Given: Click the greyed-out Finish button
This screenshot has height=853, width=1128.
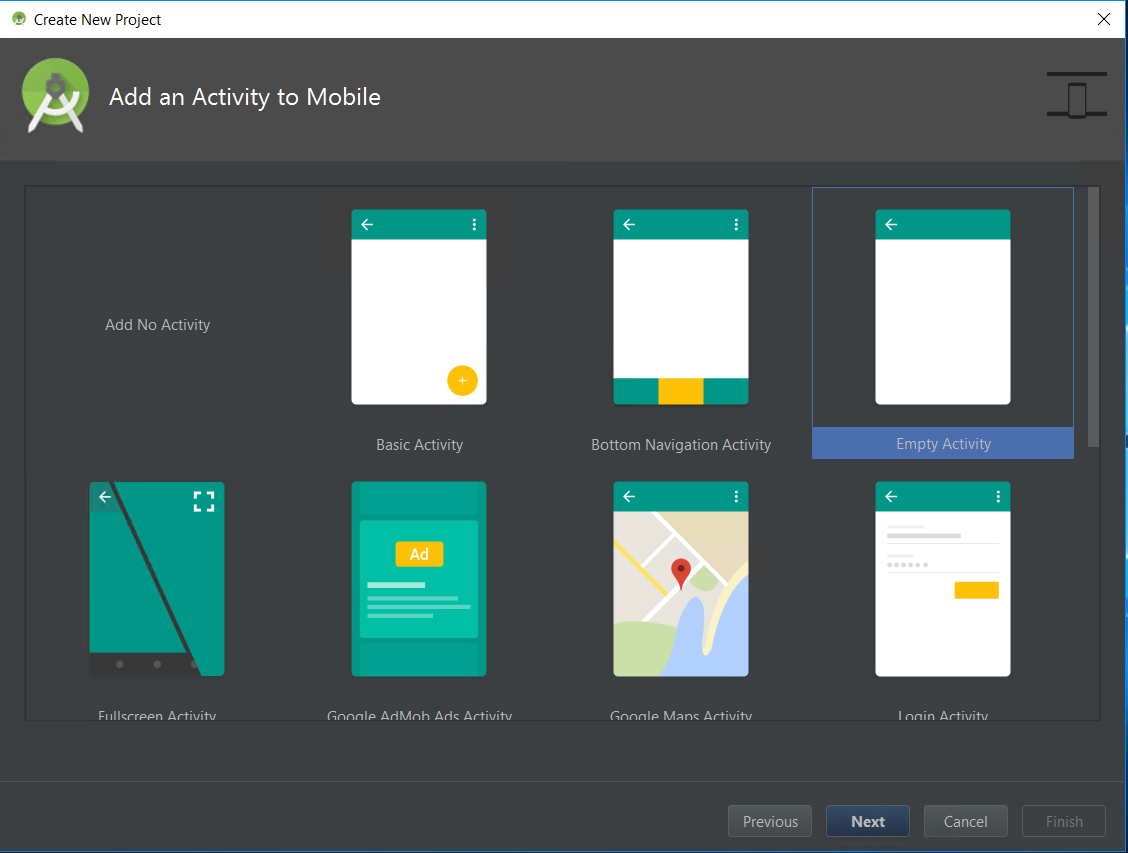Looking at the screenshot, I should [x=1064, y=821].
